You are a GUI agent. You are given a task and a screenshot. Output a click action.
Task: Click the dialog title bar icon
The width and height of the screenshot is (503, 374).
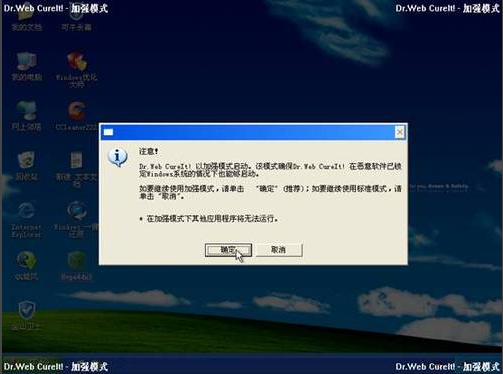108,132
